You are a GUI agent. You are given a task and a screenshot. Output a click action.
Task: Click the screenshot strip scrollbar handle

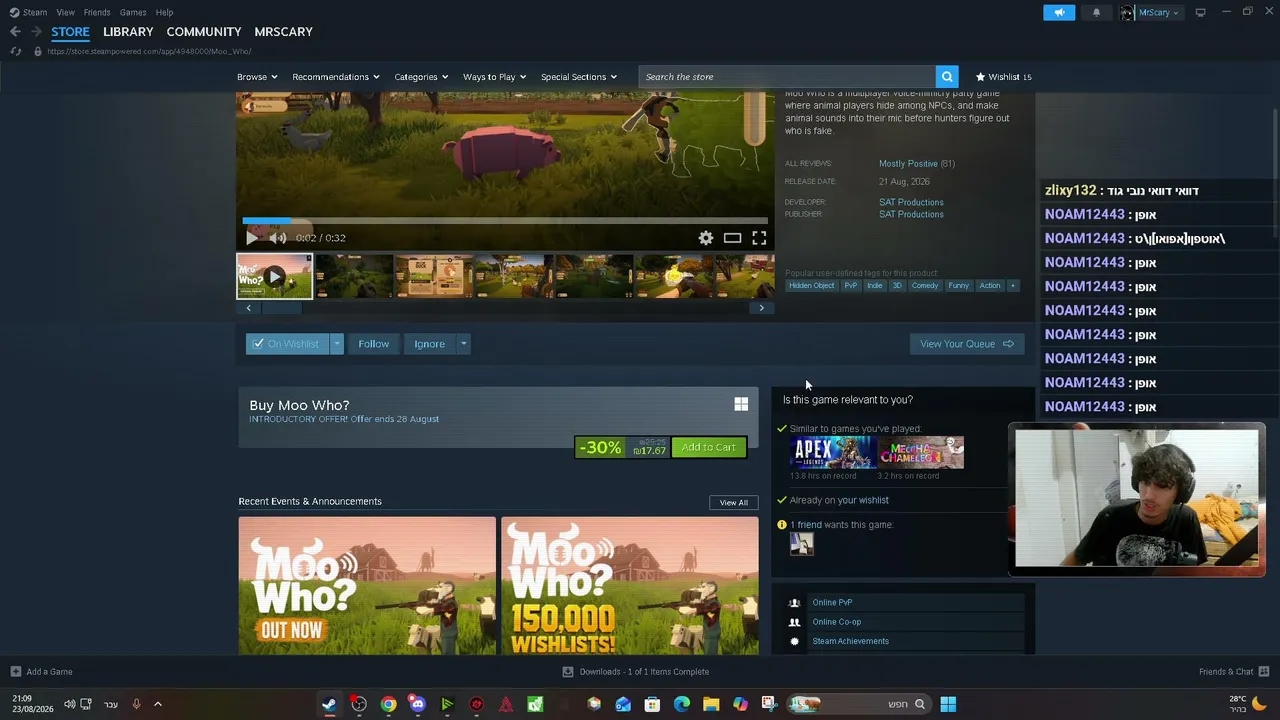click(x=281, y=308)
